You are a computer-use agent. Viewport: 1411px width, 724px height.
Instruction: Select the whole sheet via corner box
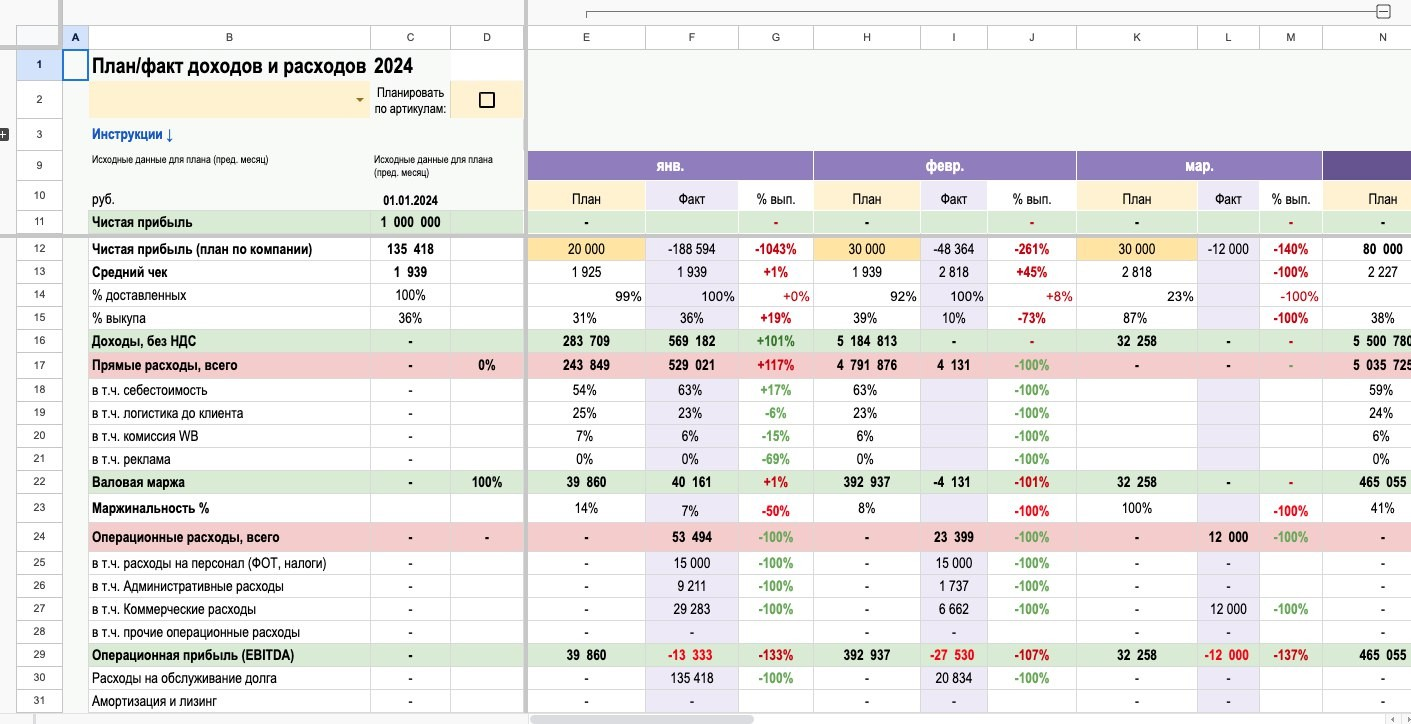point(30,37)
